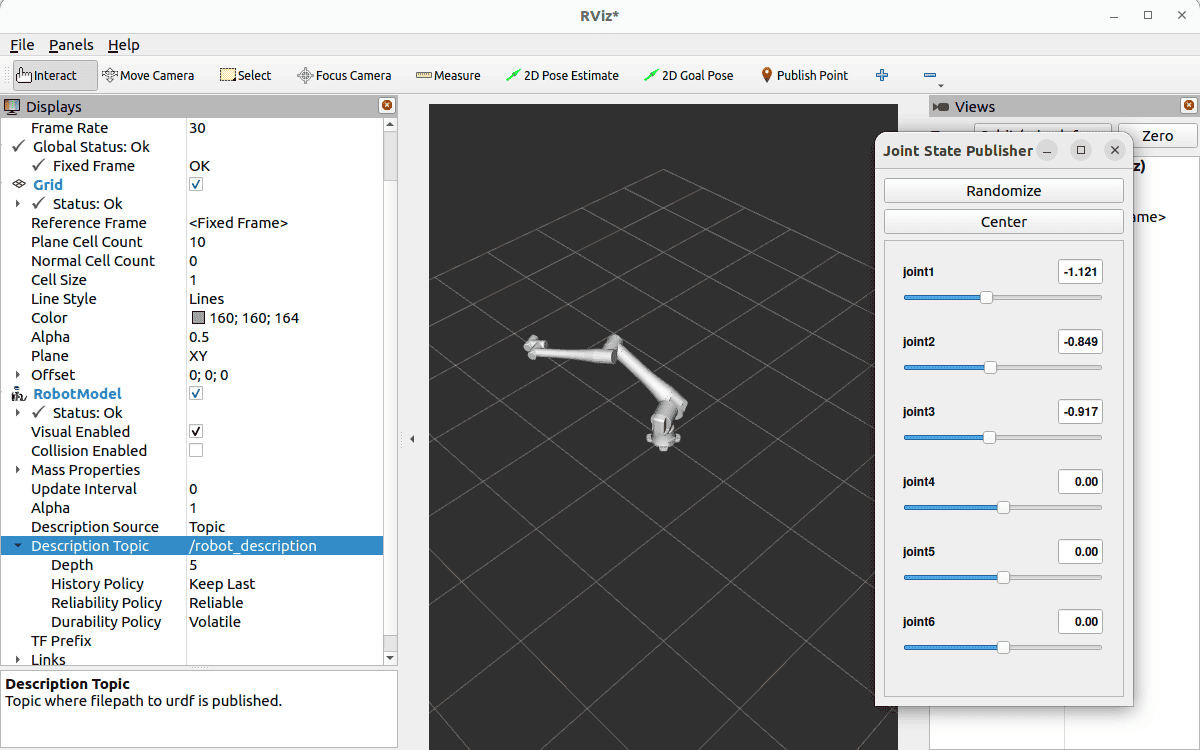Click the Focus Camera tool

pos(344,75)
